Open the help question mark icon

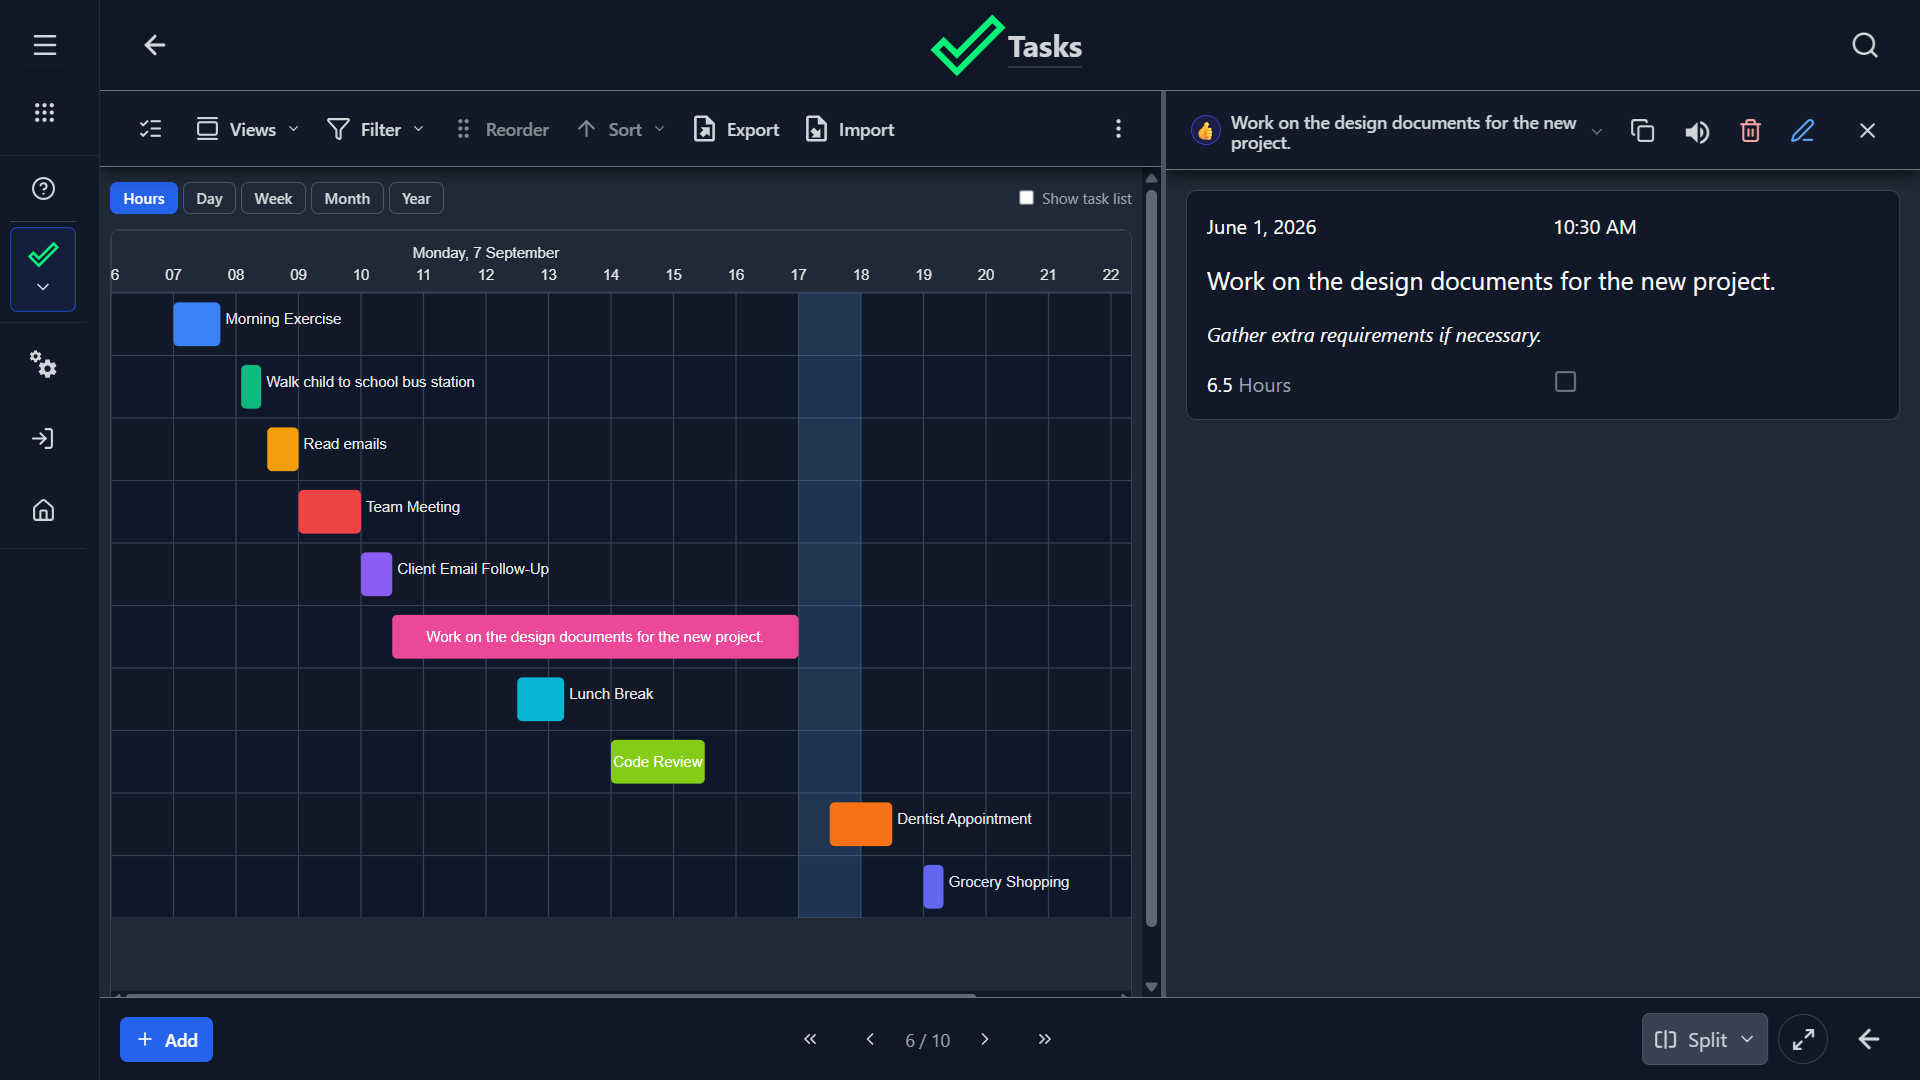(43, 188)
